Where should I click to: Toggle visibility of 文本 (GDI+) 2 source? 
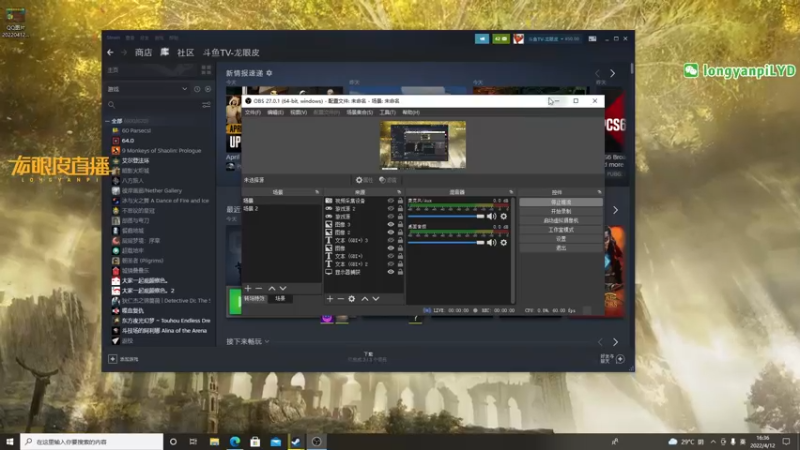pyautogui.click(x=391, y=264)
